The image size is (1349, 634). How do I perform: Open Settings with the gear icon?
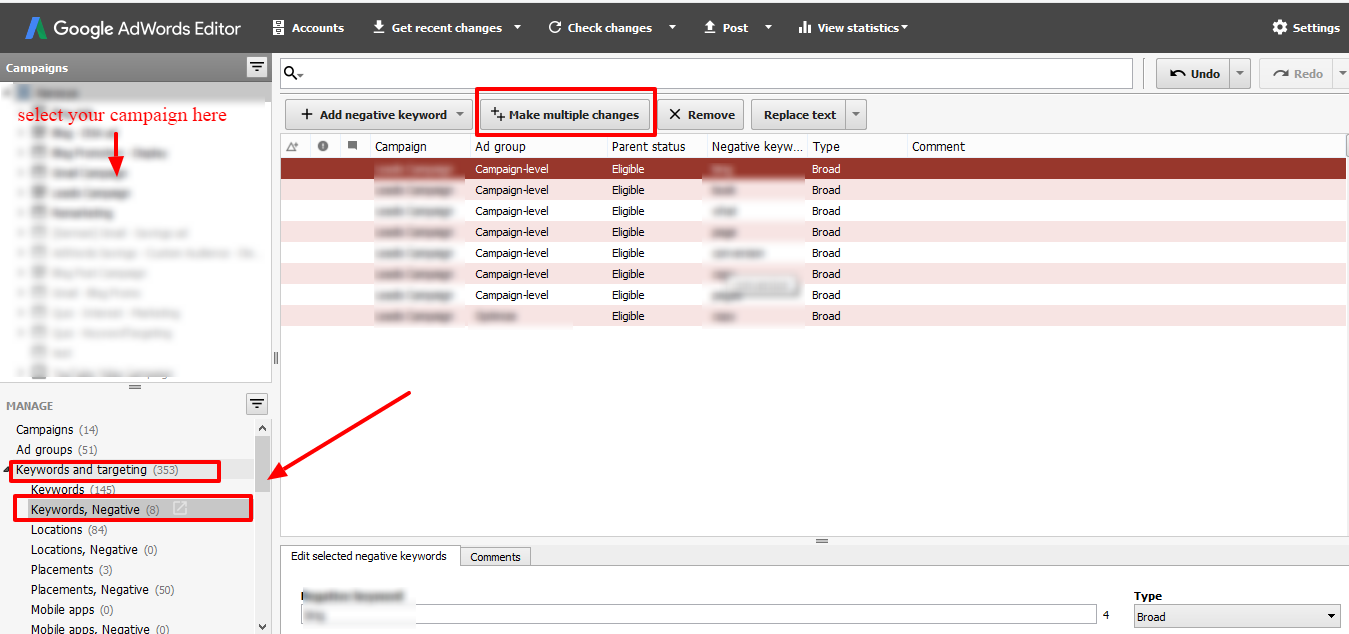(x=1306, y=28)
